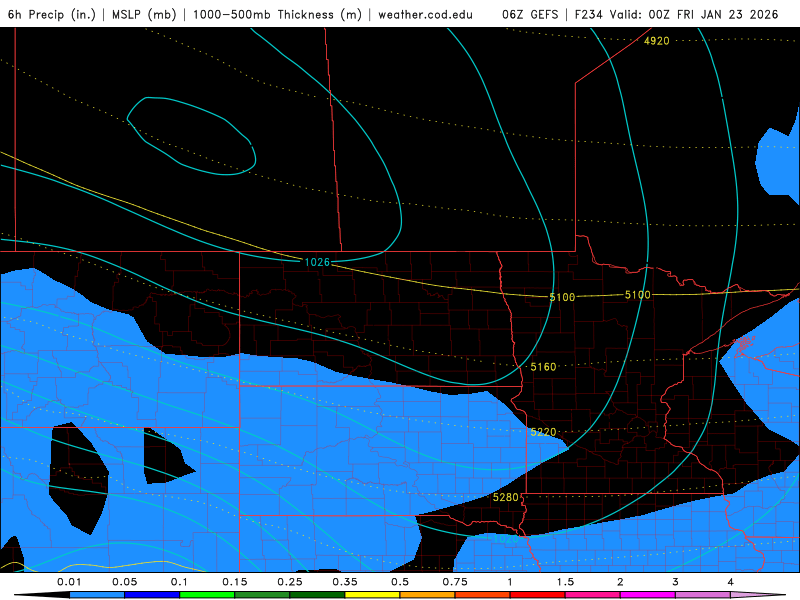This screenshot has width=800, height=600.
Task: Click the 0.05 legend value
Action: pyautogui.click(x=124, y=582)
